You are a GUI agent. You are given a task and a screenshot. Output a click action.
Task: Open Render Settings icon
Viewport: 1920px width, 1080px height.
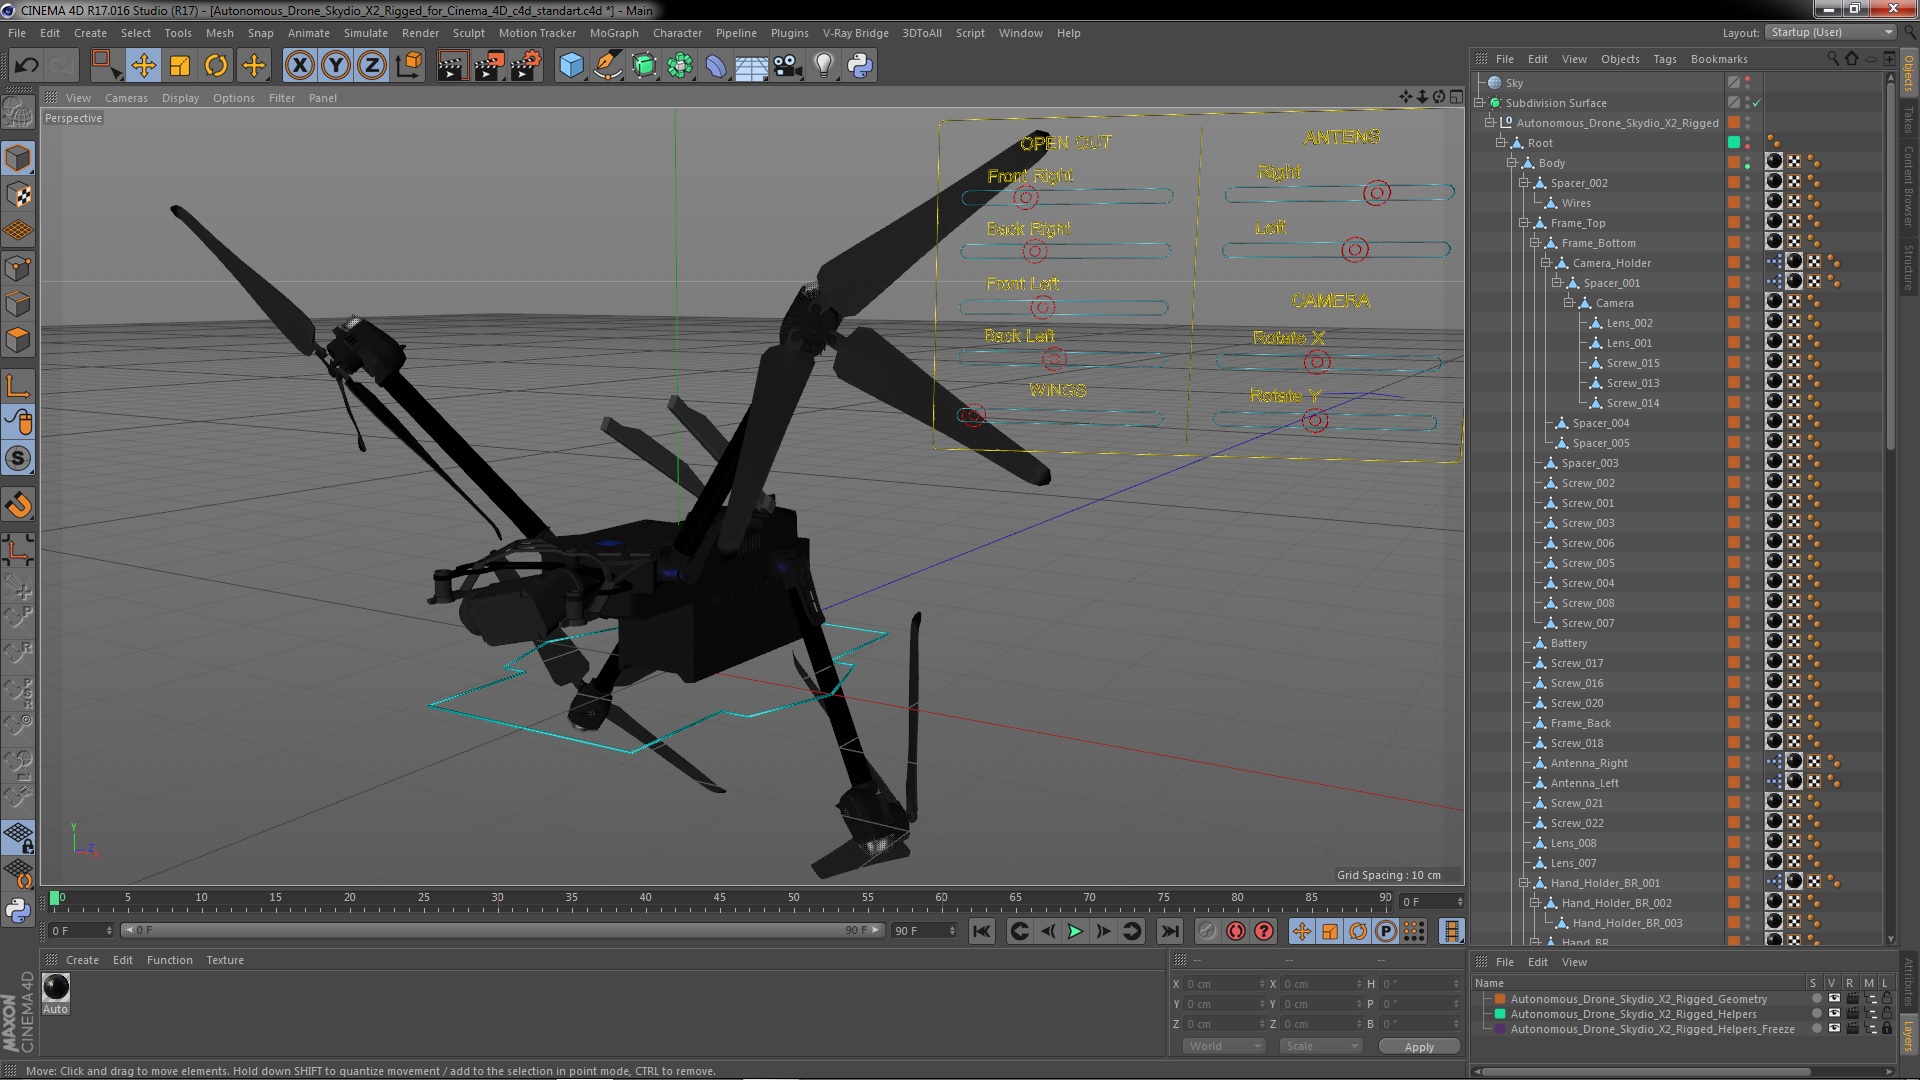[525, 66]
